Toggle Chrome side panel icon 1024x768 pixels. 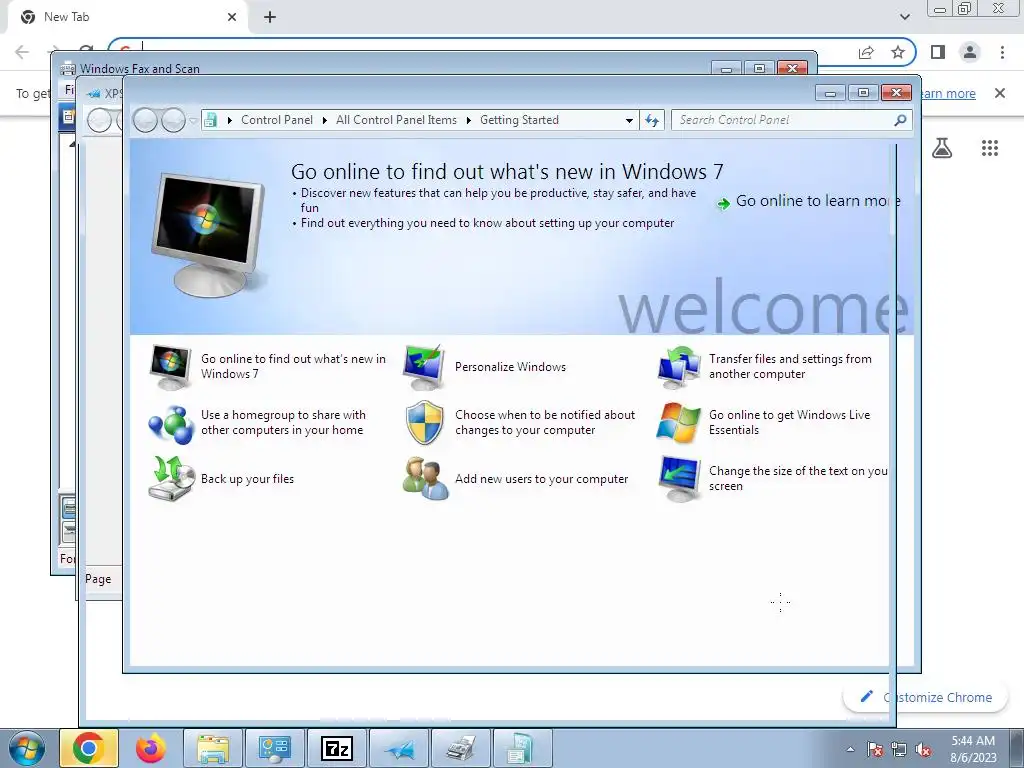[x=938, y=52]
